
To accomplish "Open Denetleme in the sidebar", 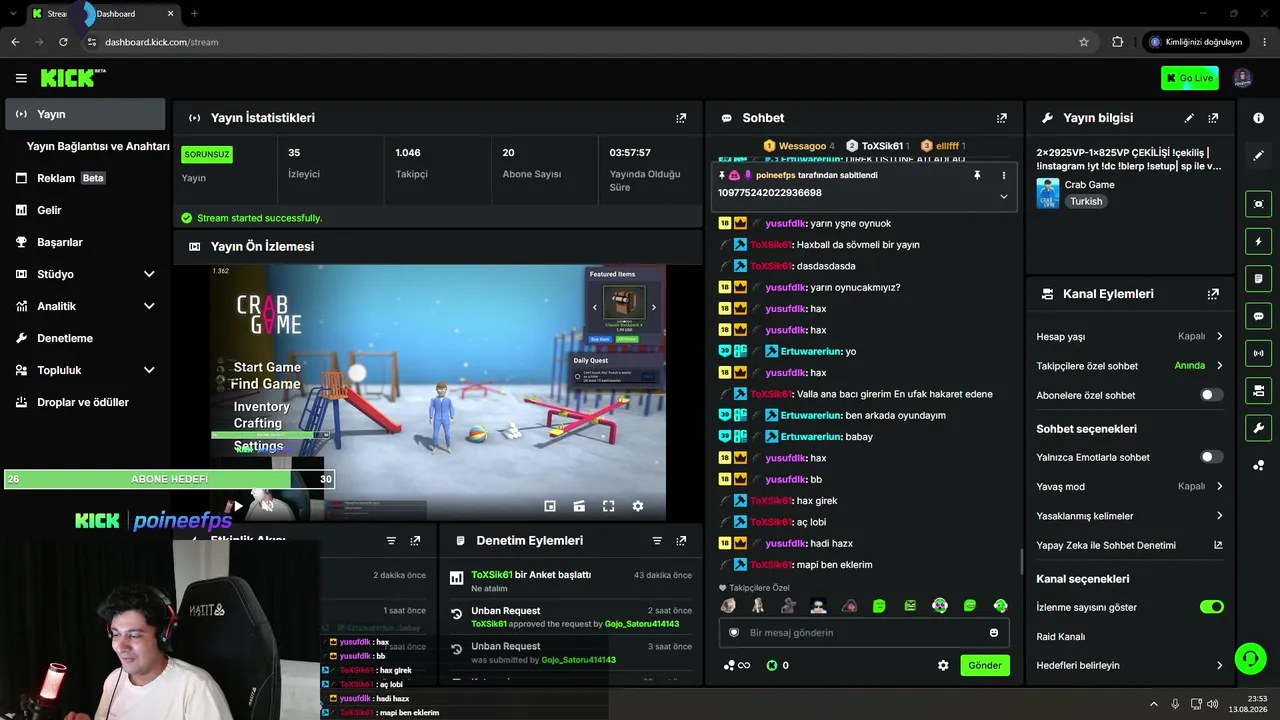I will click(85, 338).
